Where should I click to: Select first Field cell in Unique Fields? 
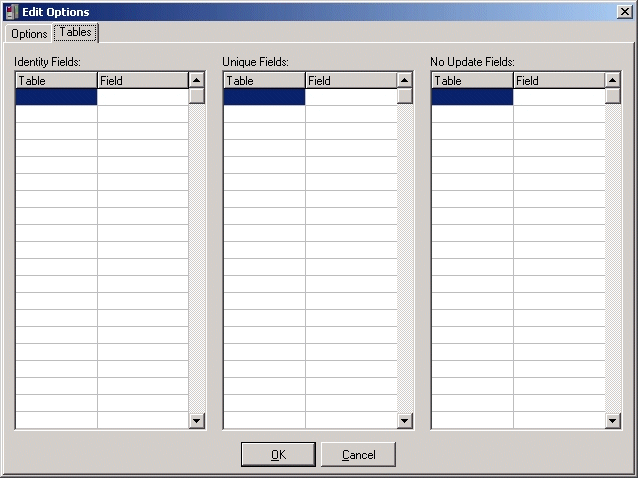point(350,97)
